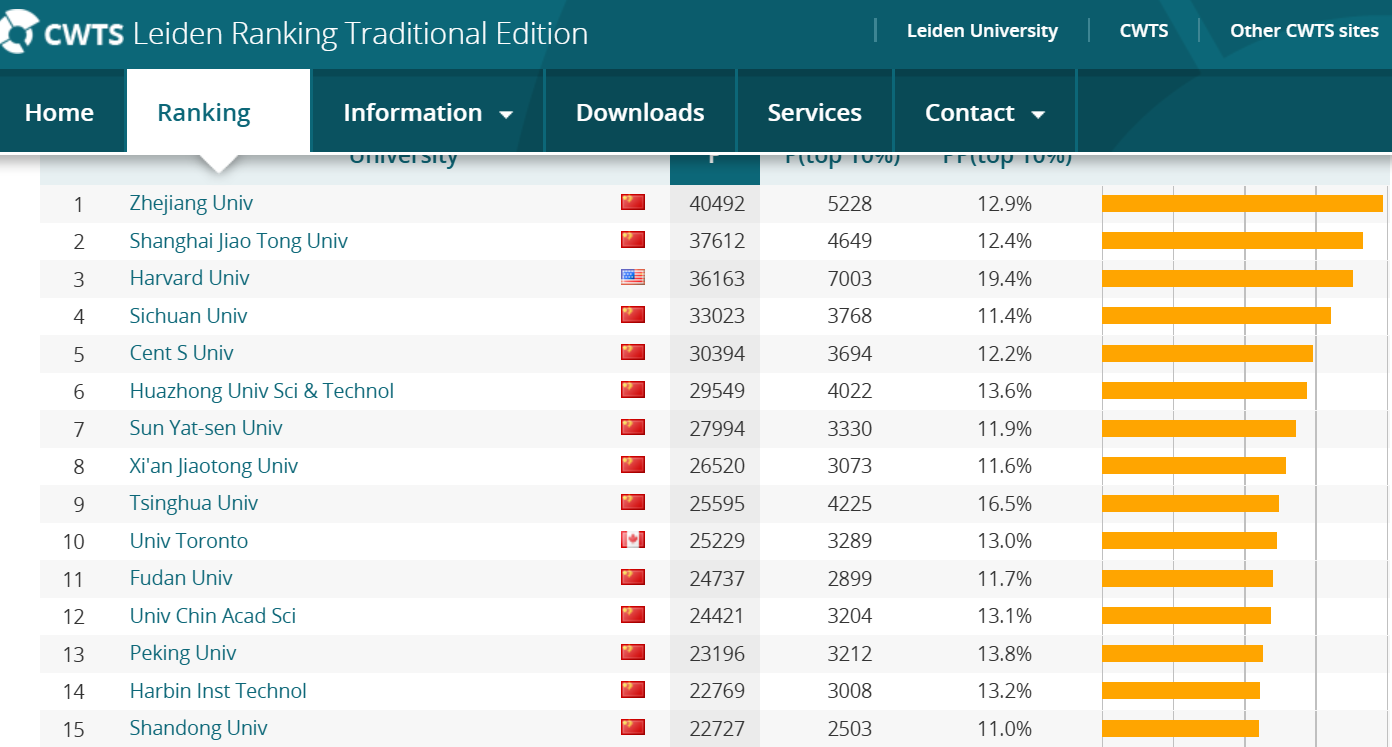
Task: Click the PP(top 10%) column header
Action: pos(1007,159)
